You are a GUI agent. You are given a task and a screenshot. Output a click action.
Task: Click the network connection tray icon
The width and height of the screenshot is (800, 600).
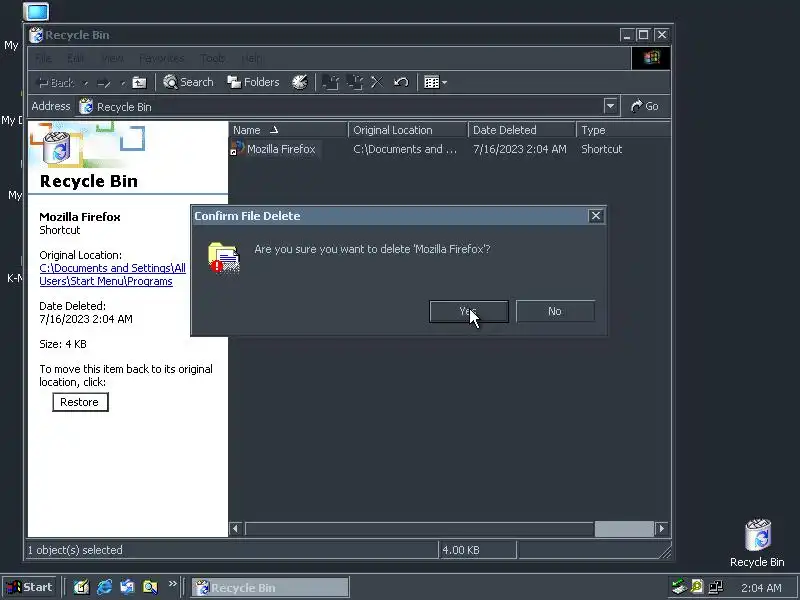point(716,587)
